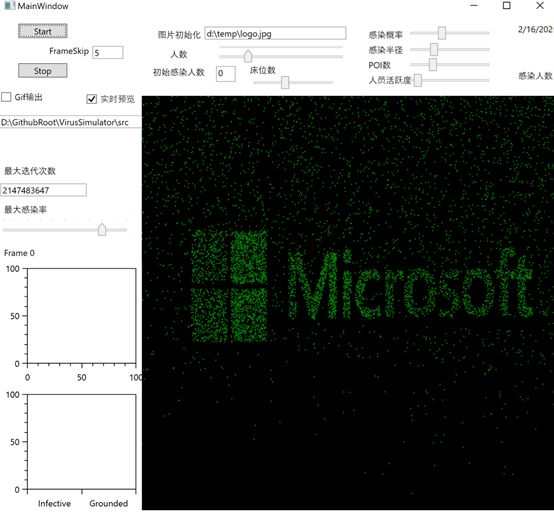Click the POI数 slider thumb
The width and height of the screenshot is (554, 514).
433,65
